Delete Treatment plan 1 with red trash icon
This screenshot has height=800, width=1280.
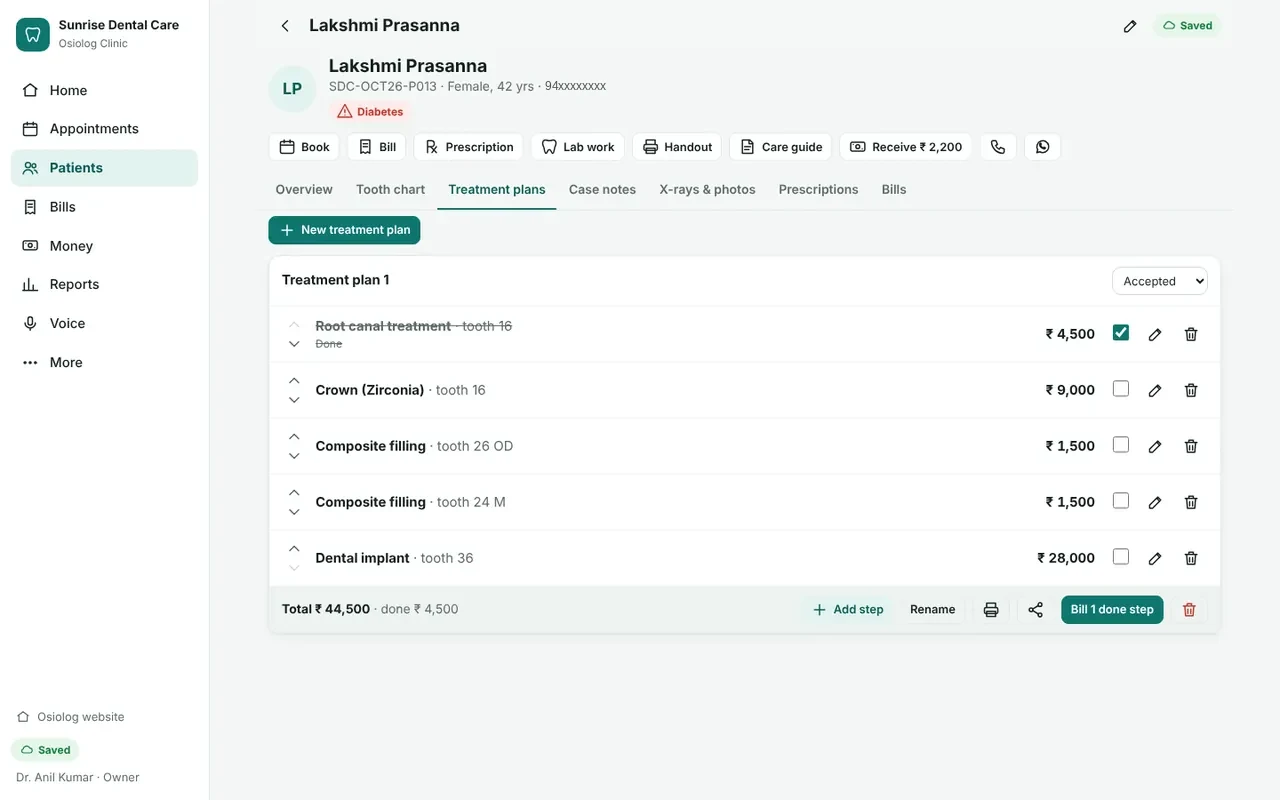pos(1189,610)
